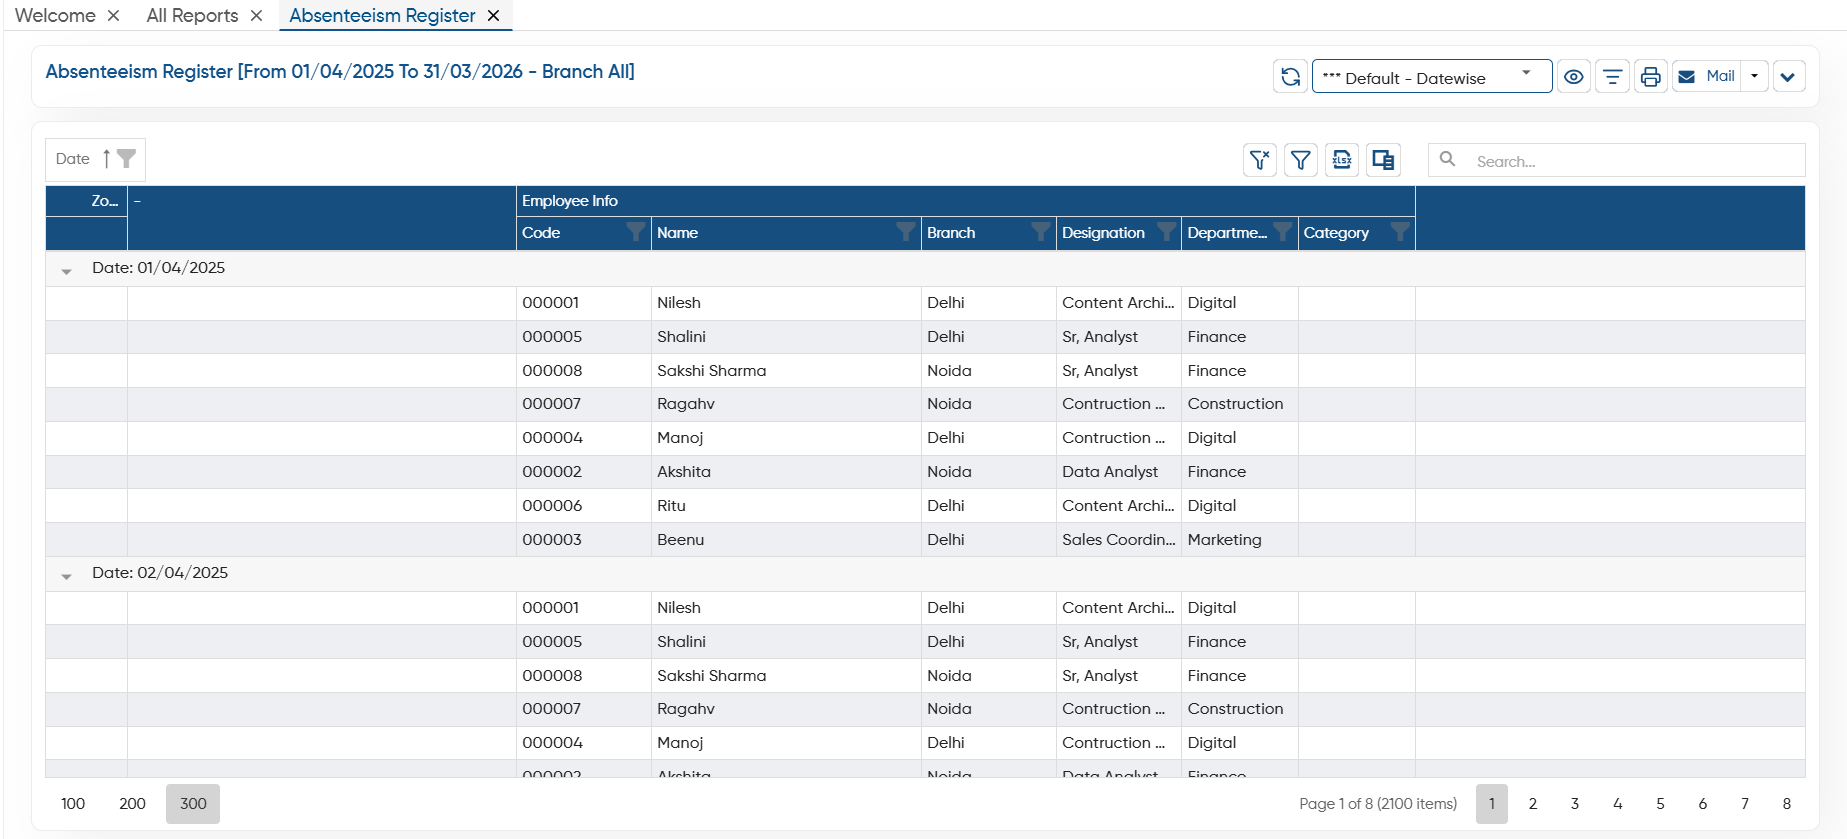Open the Branch column filter
This screenshot has width=1847, height=839.
(1040, 232)
